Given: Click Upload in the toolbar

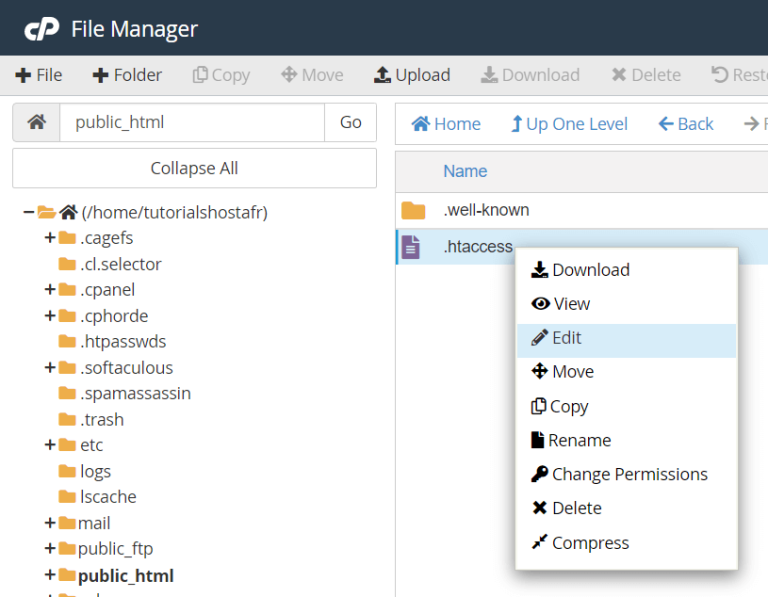Looking at the screenshot, I should 412,75.
